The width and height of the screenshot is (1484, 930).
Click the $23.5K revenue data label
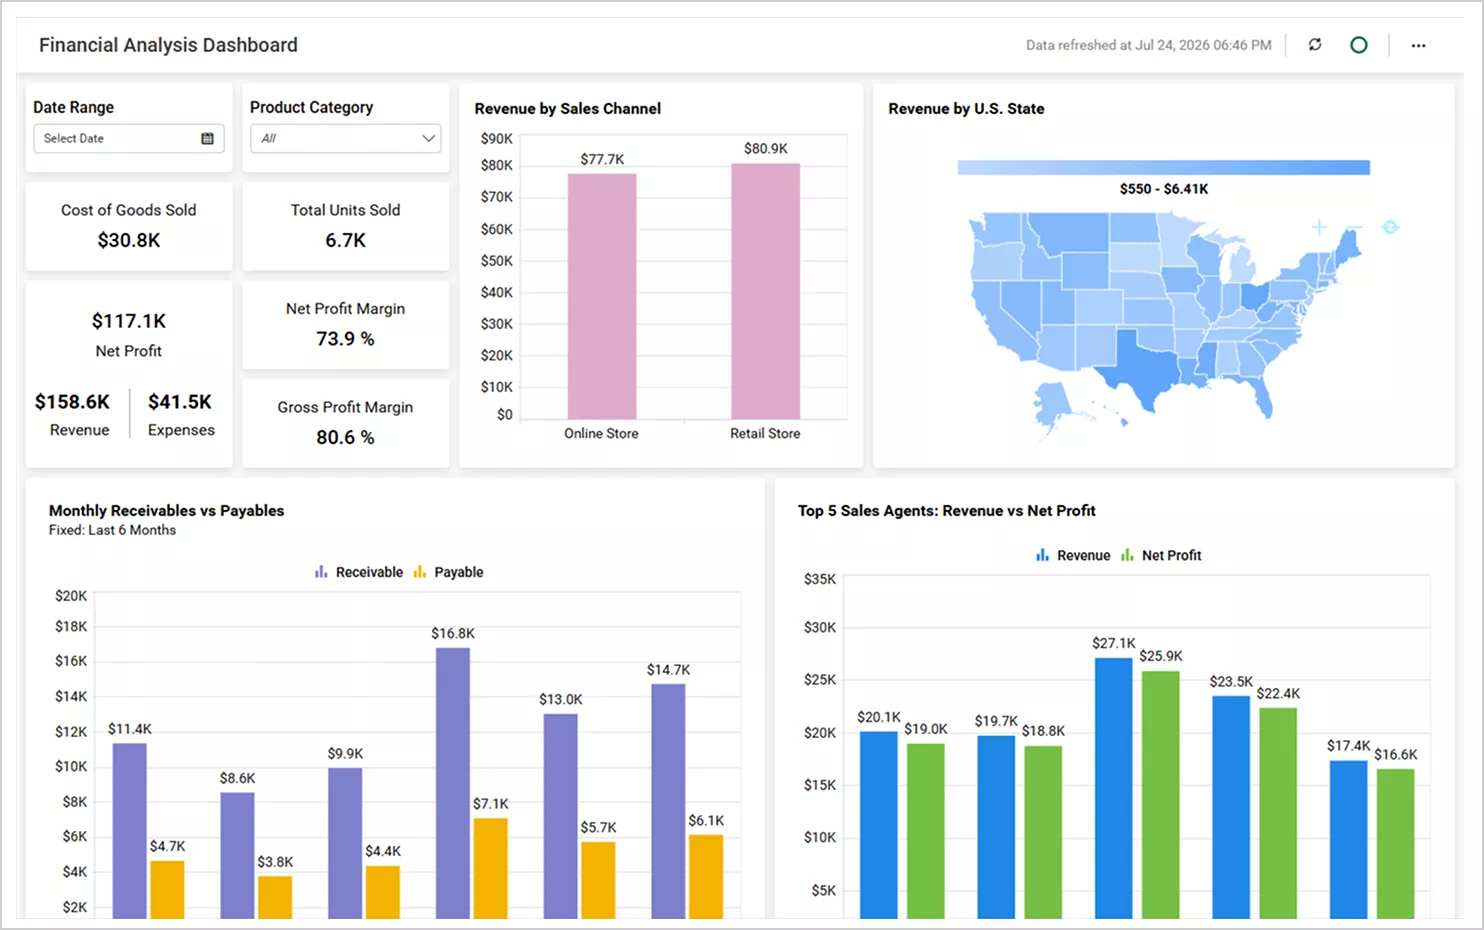pos(1231,681)
